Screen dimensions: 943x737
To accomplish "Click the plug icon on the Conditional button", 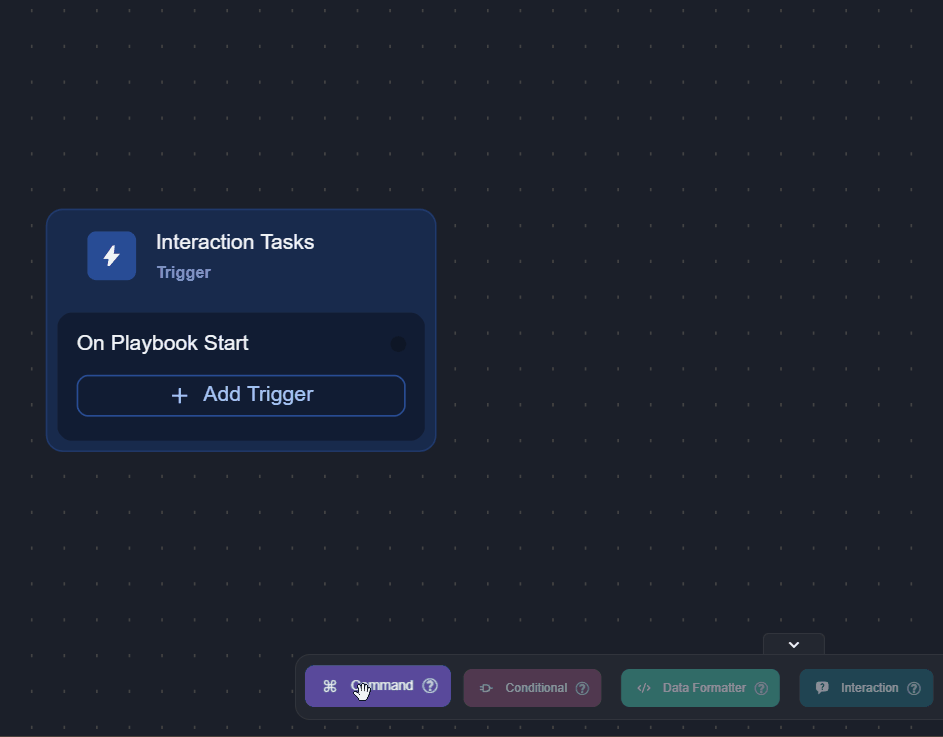I will 486,688.
